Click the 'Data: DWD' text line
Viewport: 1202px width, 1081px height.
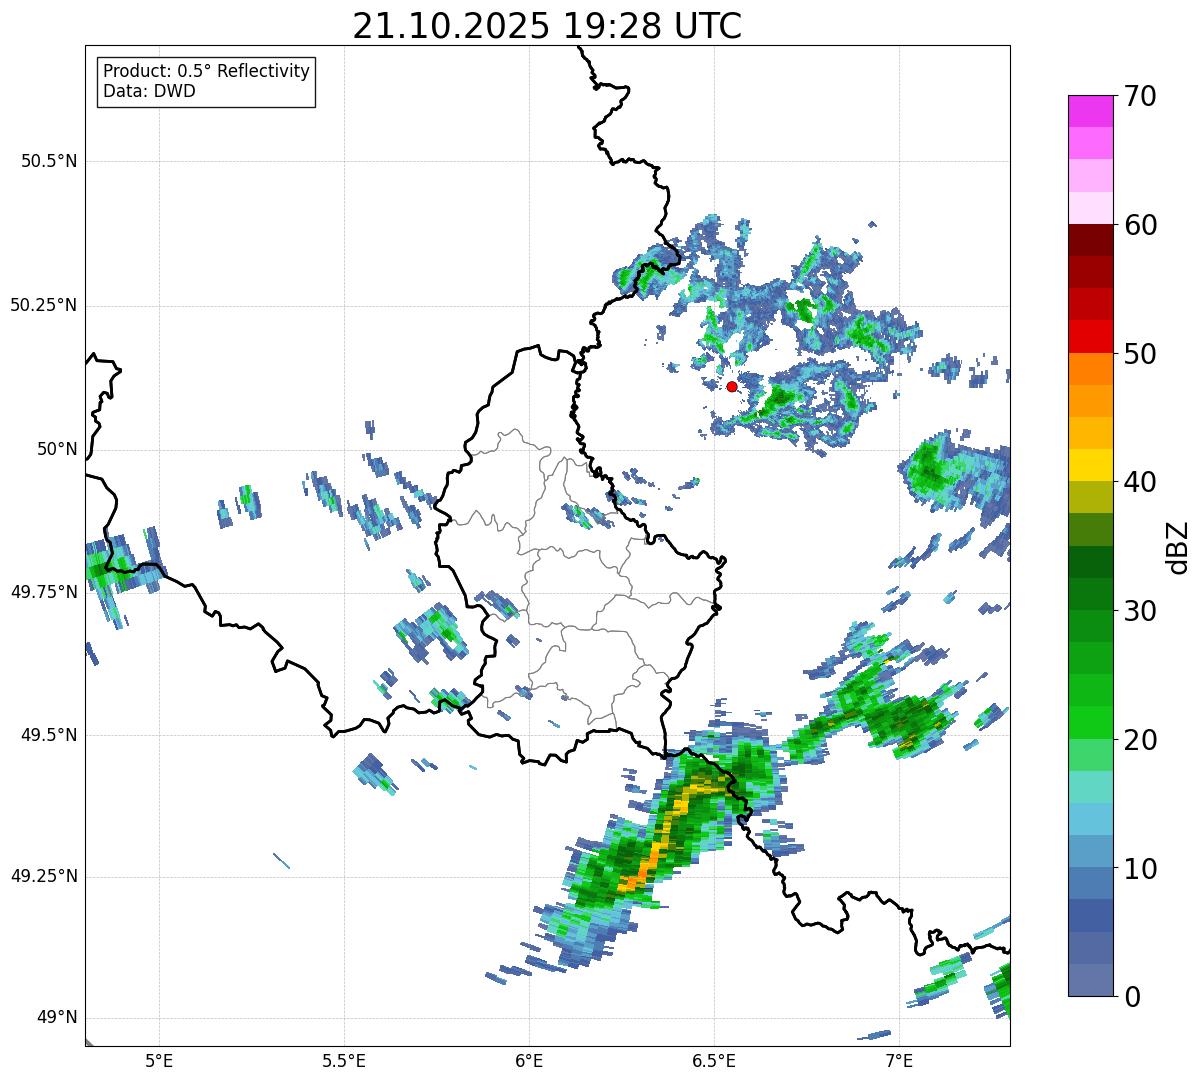tap(150, 91)
